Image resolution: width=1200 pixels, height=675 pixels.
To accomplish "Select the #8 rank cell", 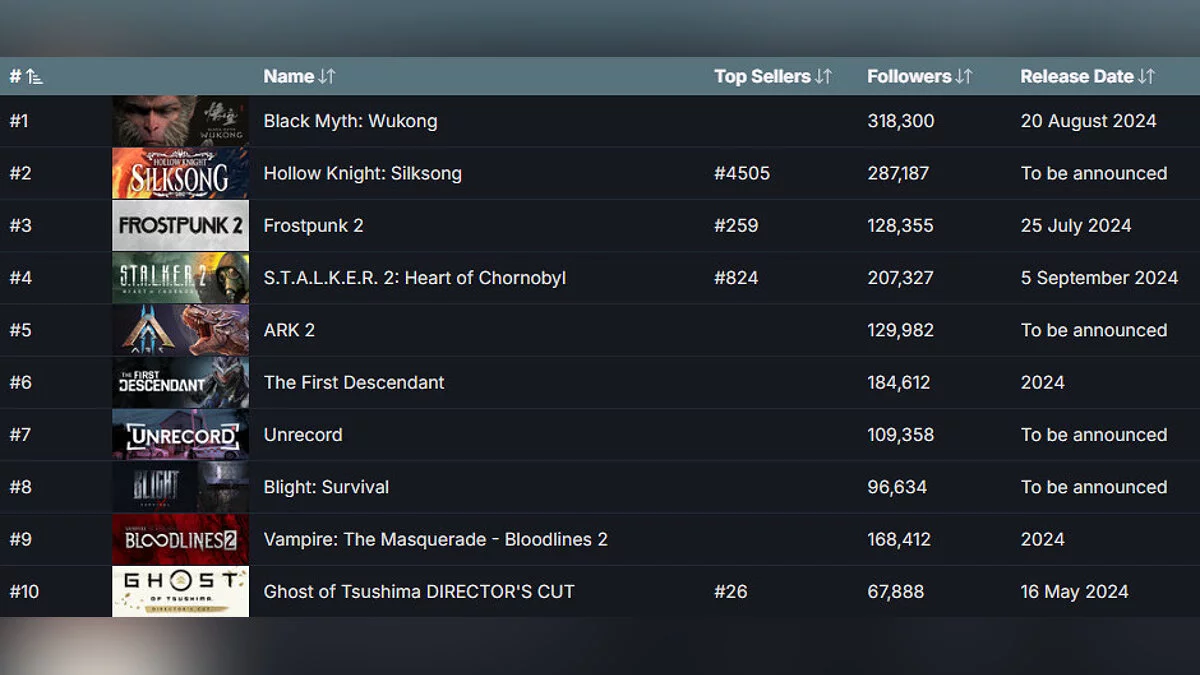I will tap(20, 487).
